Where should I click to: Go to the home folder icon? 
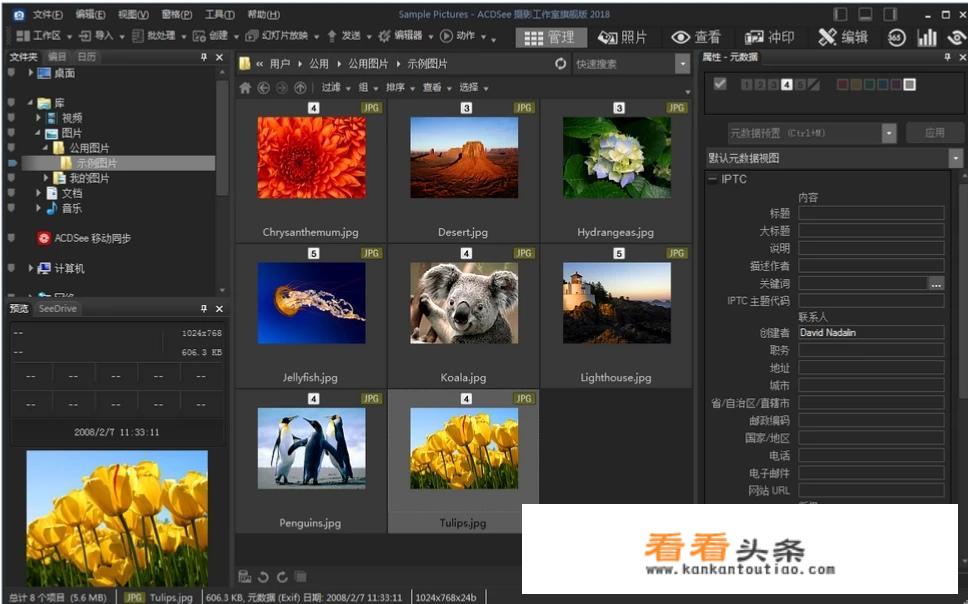click(245, 88)
